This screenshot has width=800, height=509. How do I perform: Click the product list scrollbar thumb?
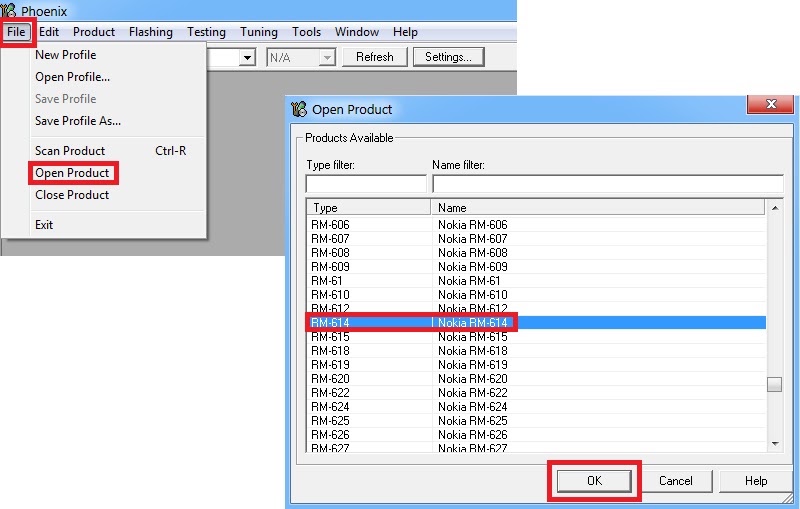tap(774, 385)
